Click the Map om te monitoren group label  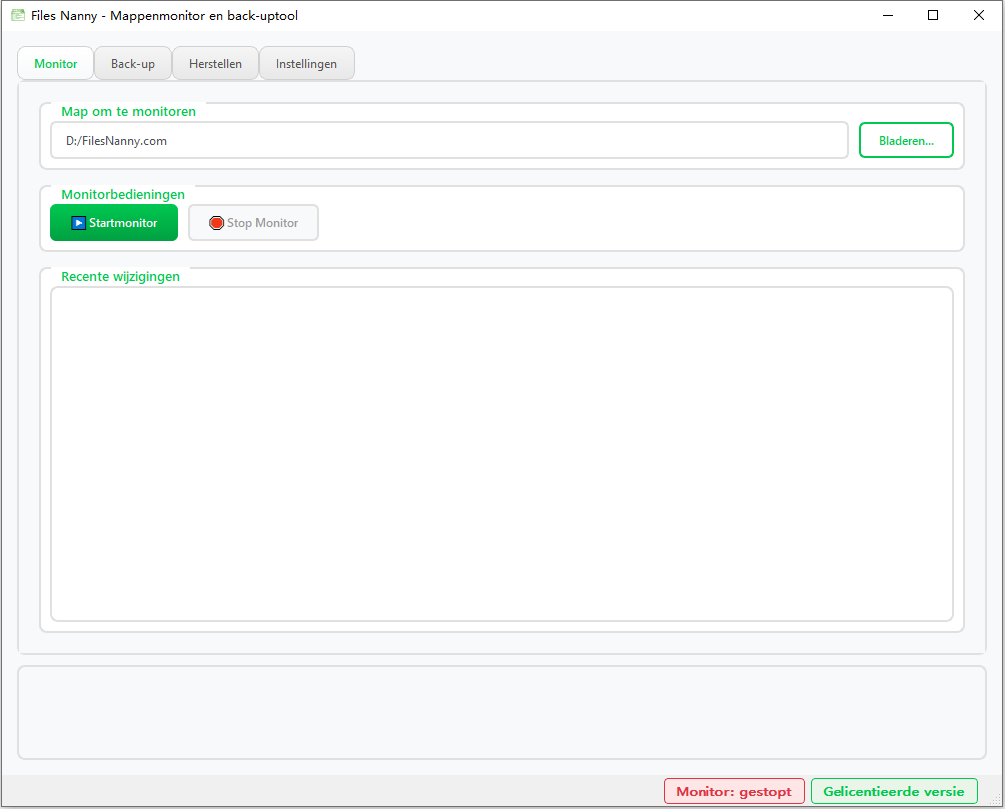[128, 111]
